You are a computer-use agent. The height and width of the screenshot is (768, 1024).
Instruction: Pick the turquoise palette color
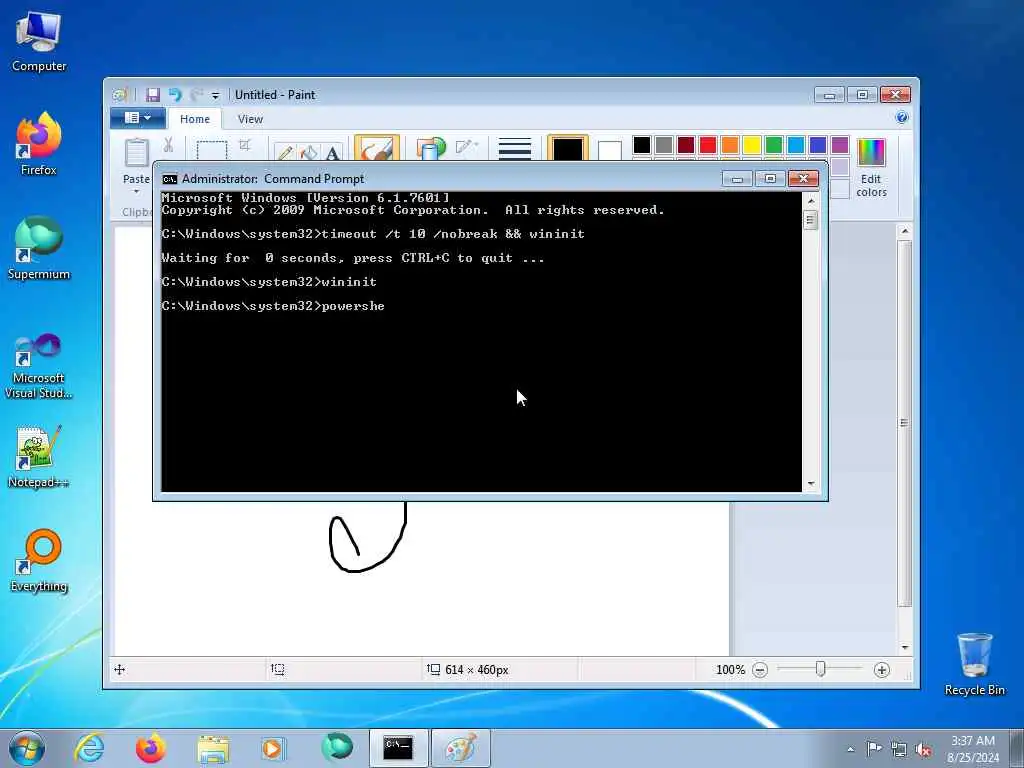796,145
